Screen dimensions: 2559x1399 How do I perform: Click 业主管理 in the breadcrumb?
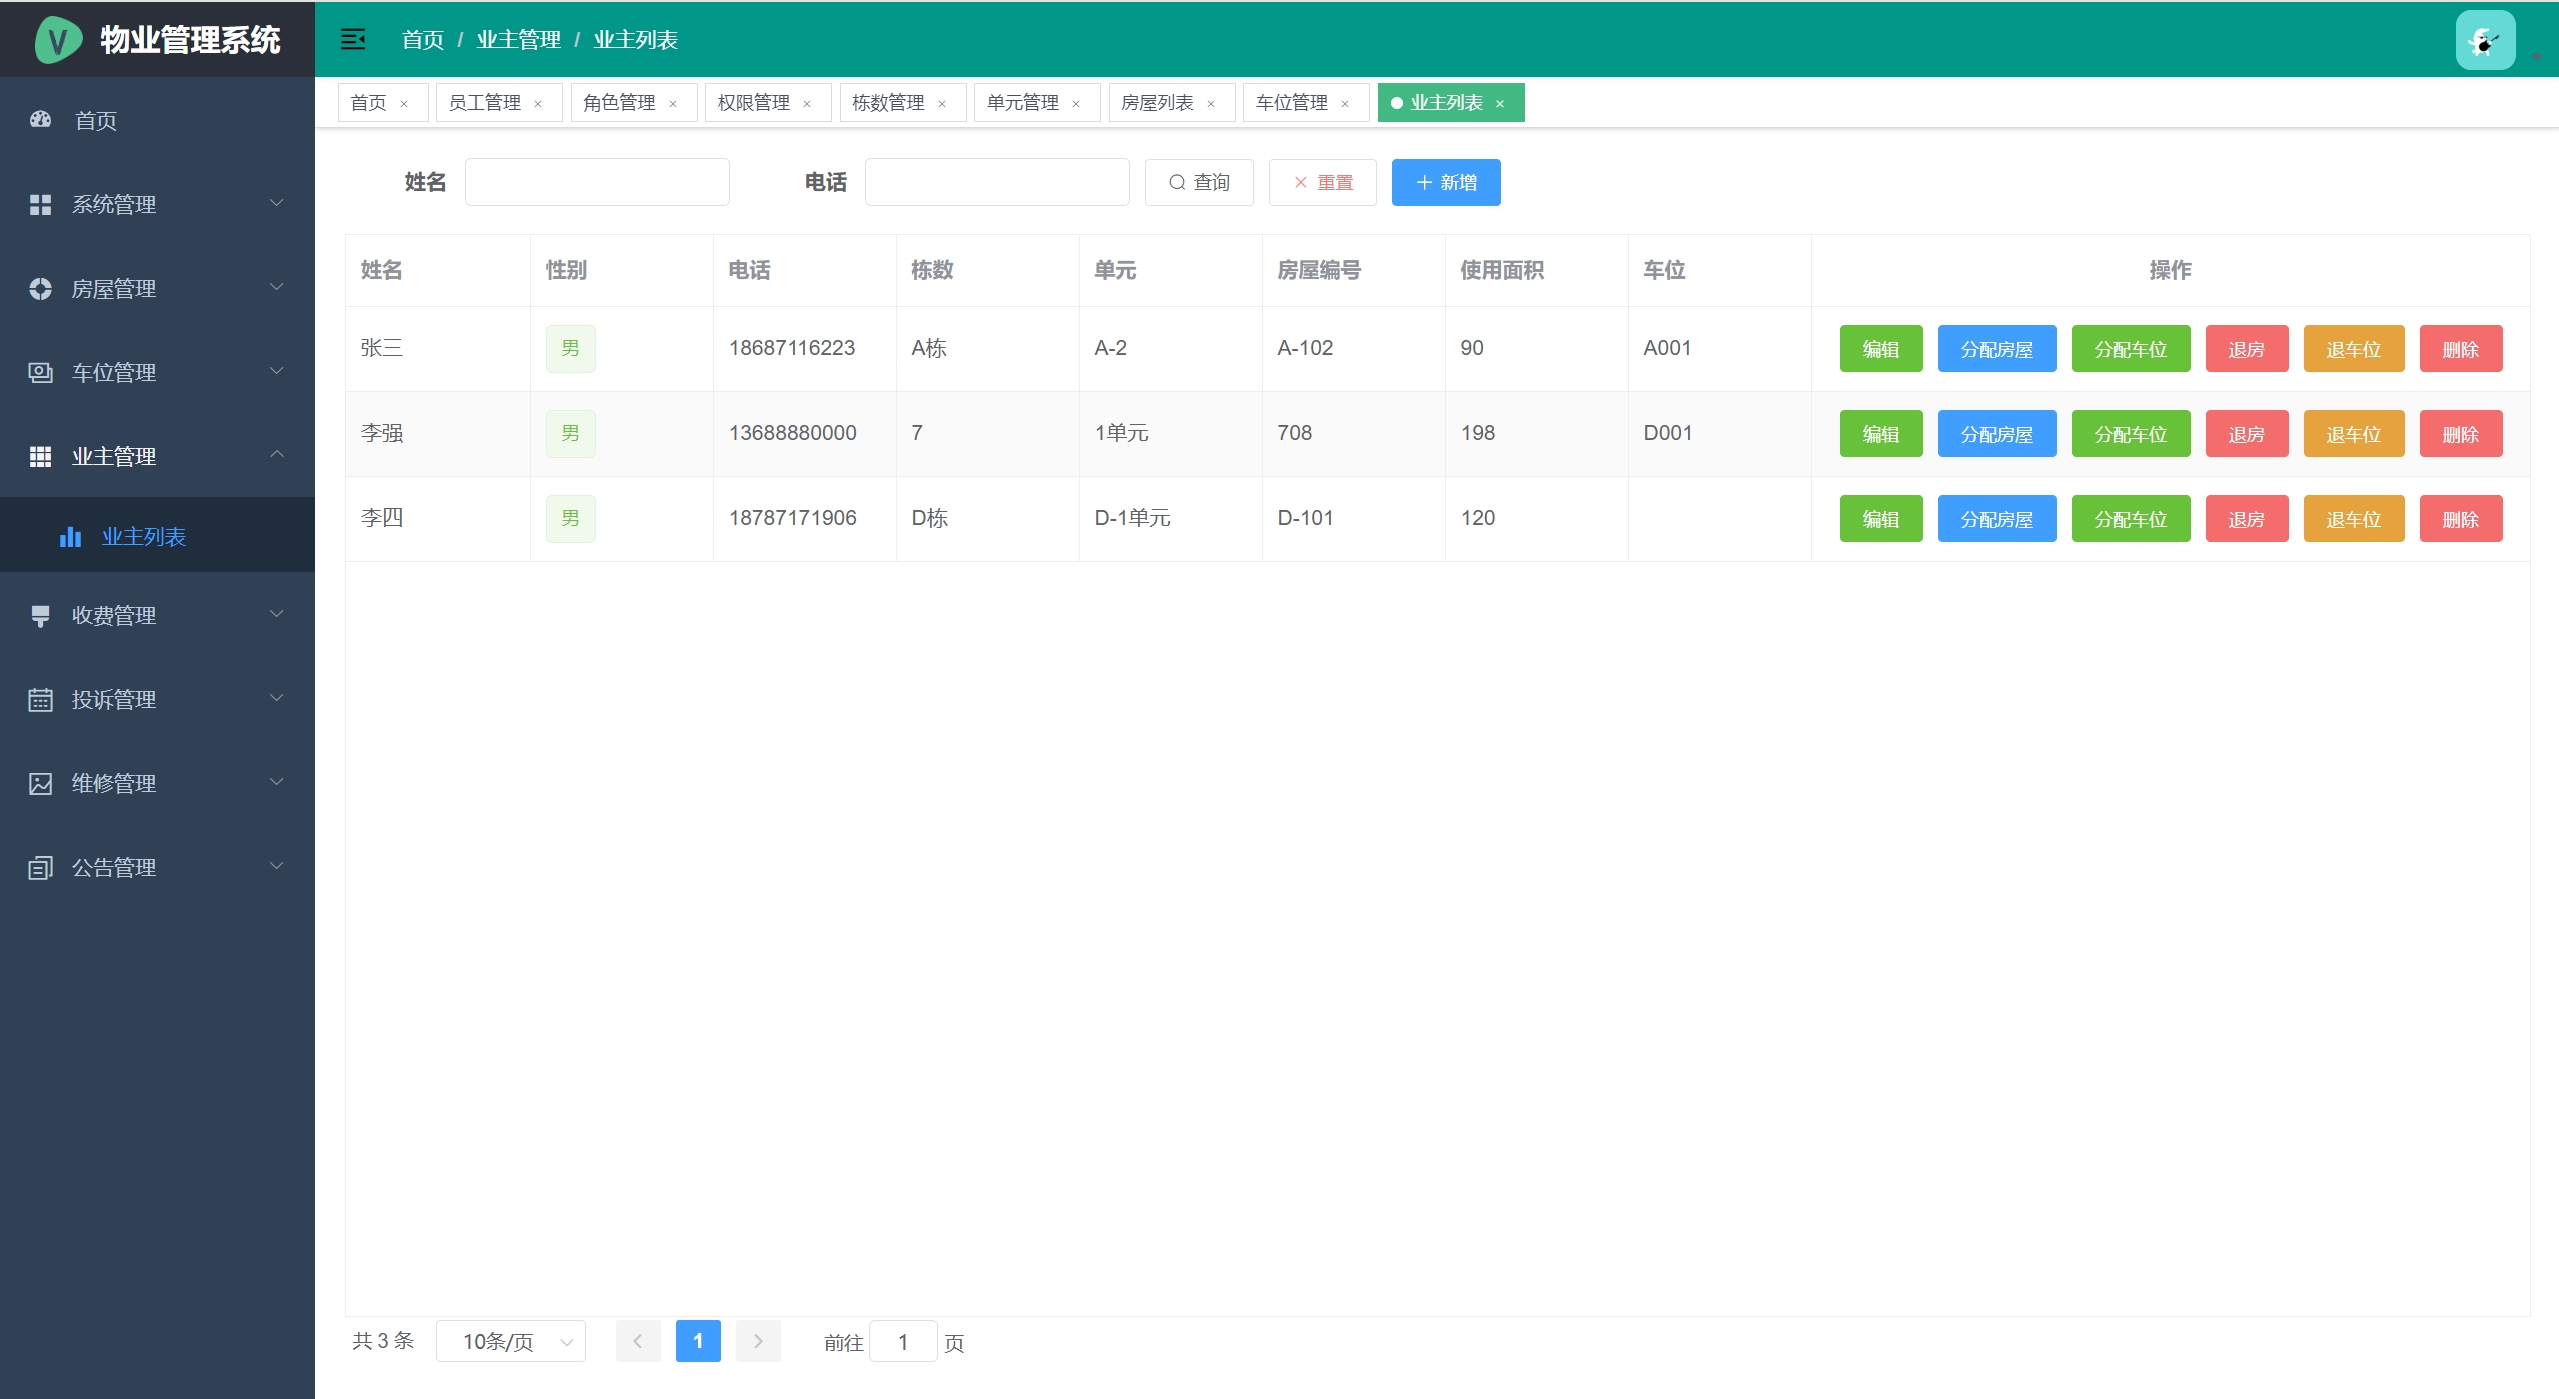[x=518, y=40]
